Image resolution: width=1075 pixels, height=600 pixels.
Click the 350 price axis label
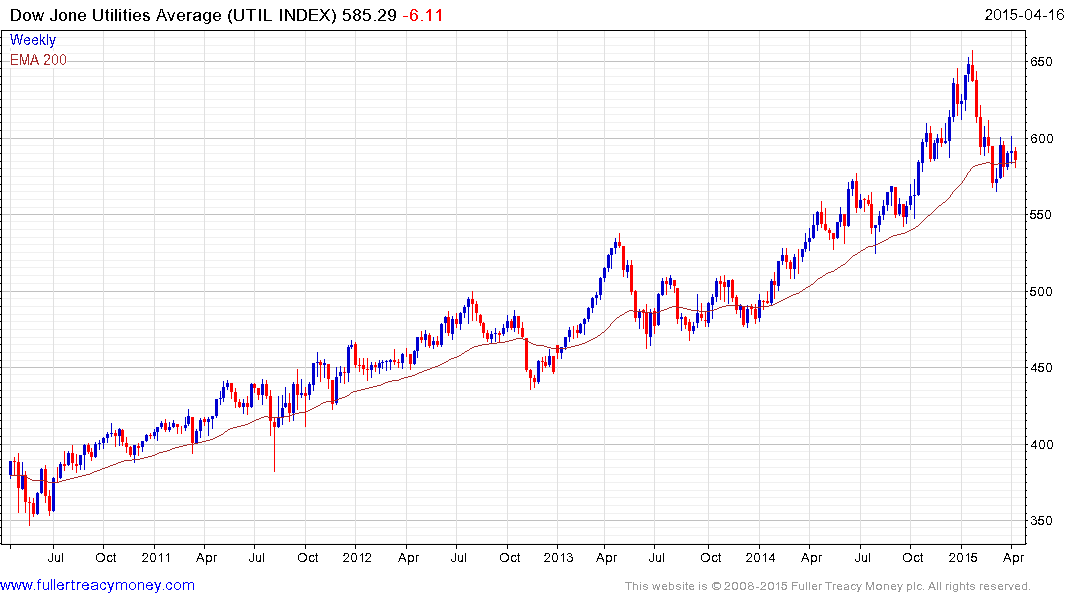(1043, 521)
